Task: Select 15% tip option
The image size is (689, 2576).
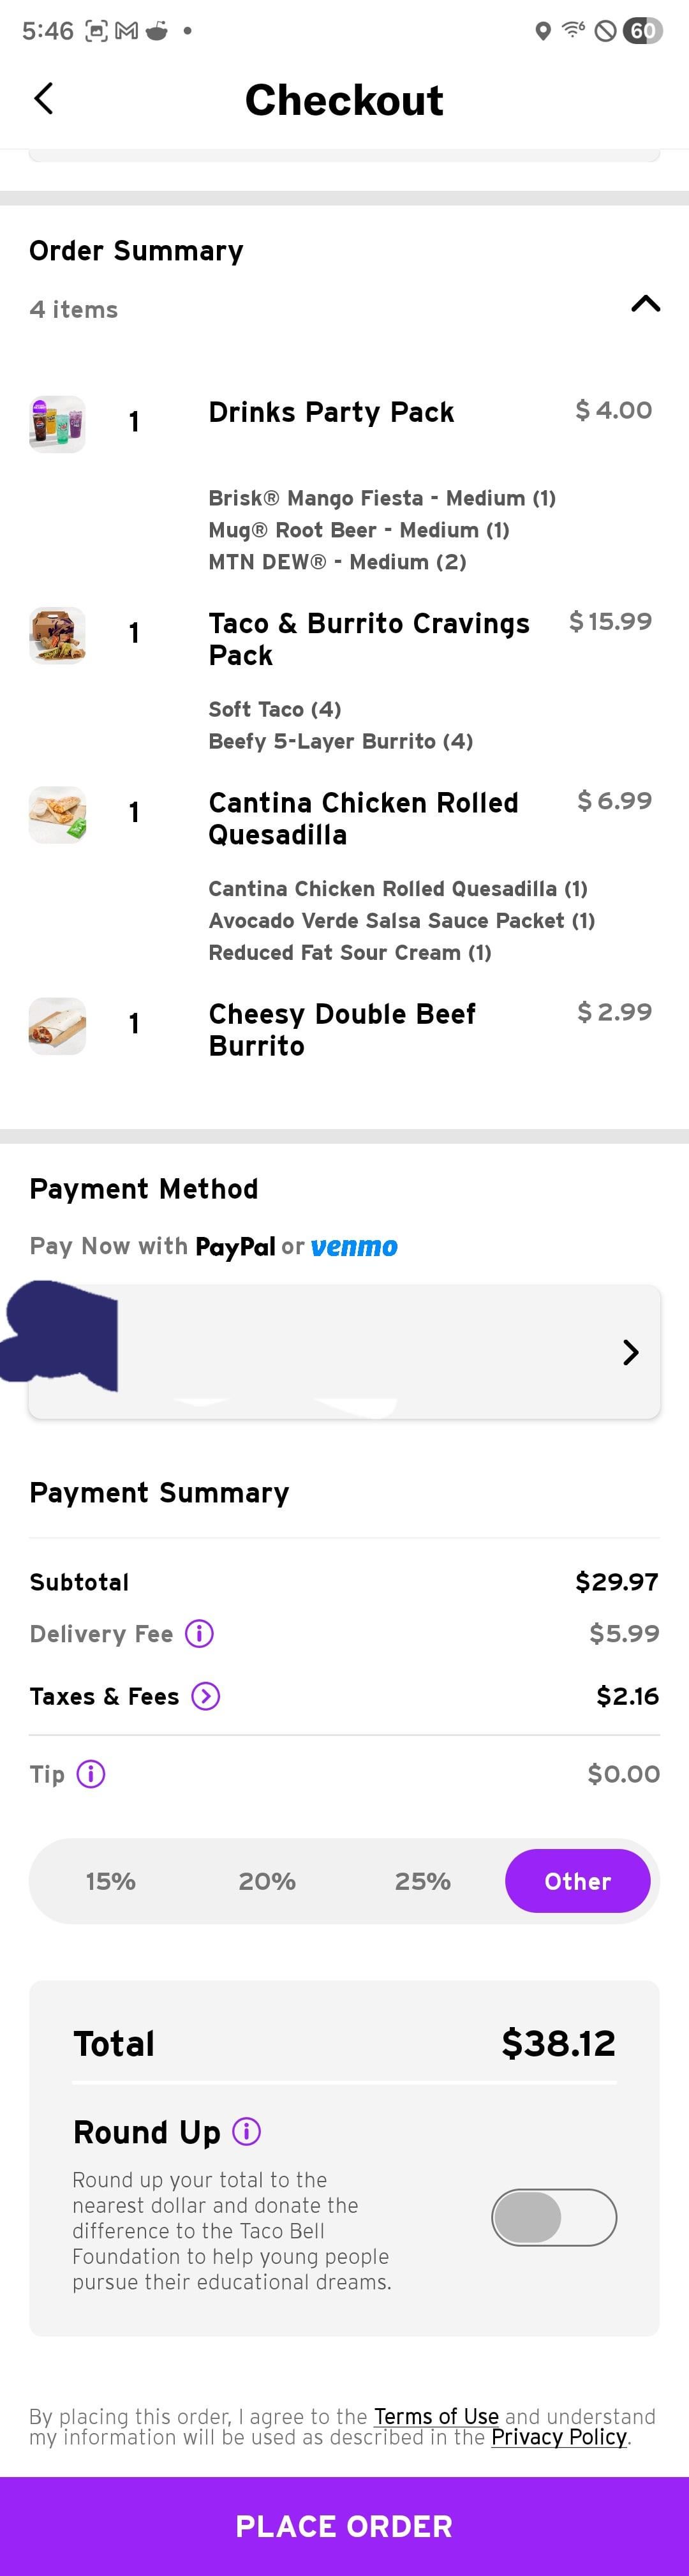Action: pyautogui.click(x=110, y=1881)
